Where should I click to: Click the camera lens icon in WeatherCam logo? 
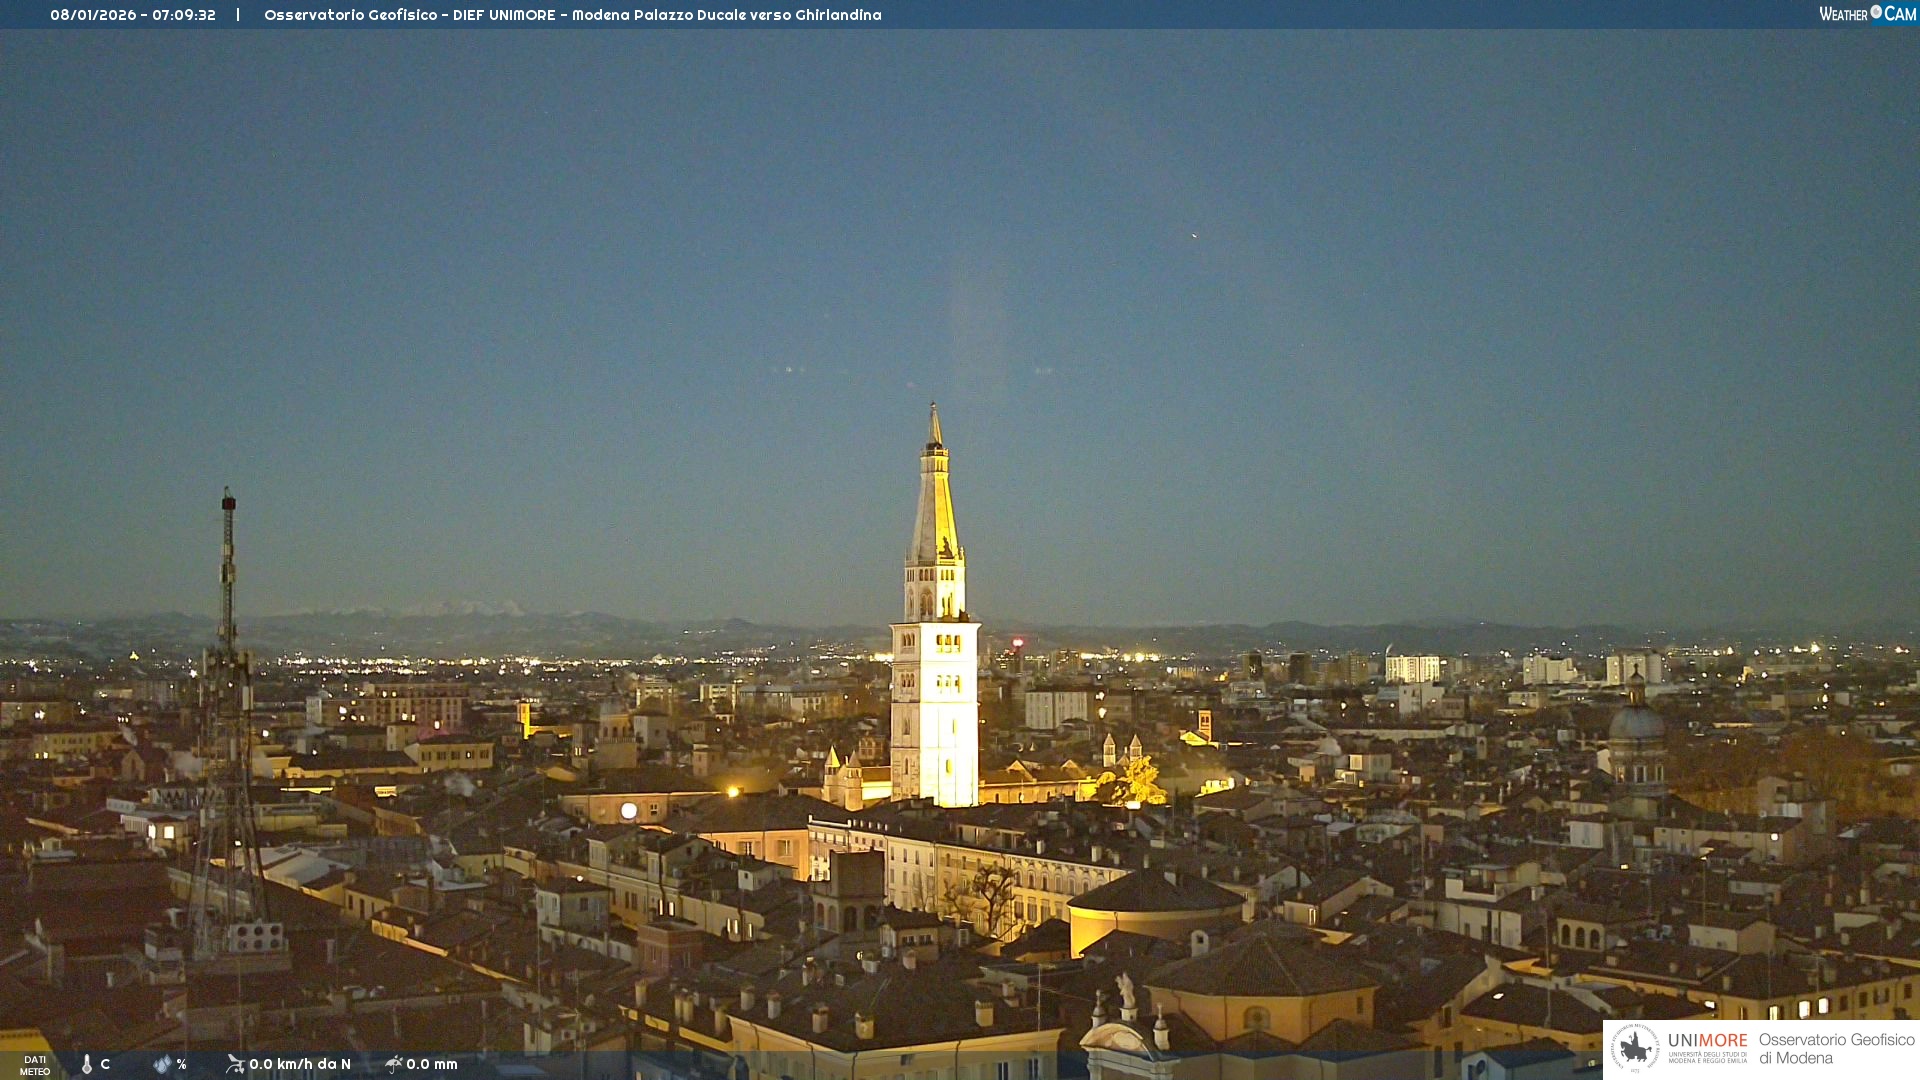[x=1876, y=12]
